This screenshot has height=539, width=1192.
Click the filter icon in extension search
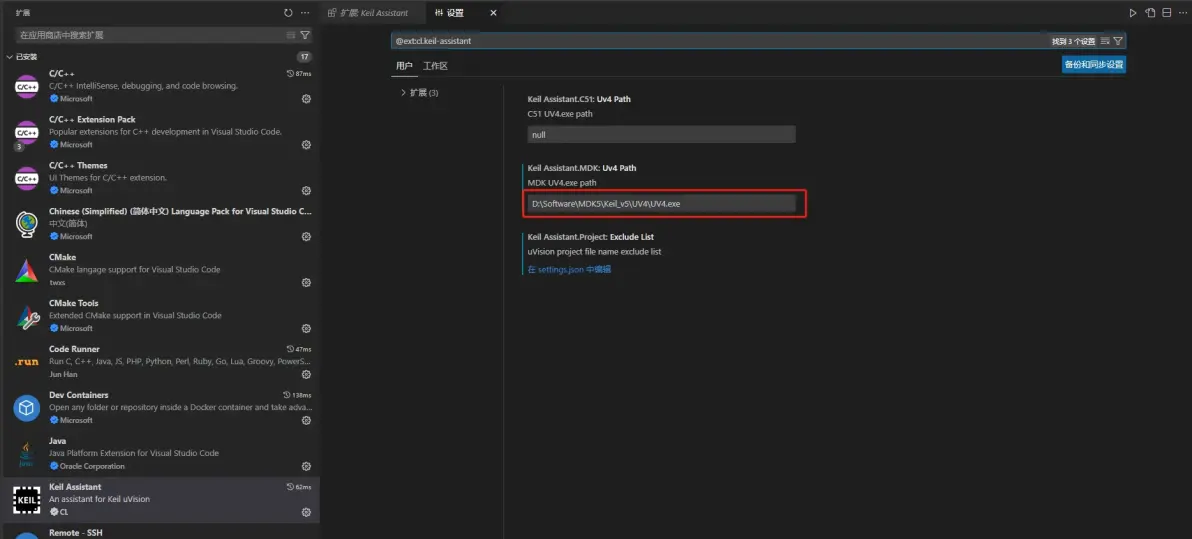click(305, 35)
